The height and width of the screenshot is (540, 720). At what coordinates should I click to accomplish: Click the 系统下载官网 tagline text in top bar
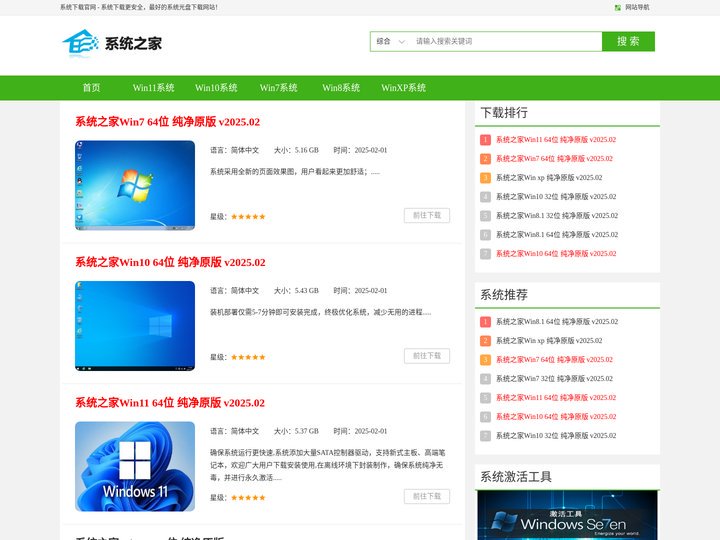(139, 7)
